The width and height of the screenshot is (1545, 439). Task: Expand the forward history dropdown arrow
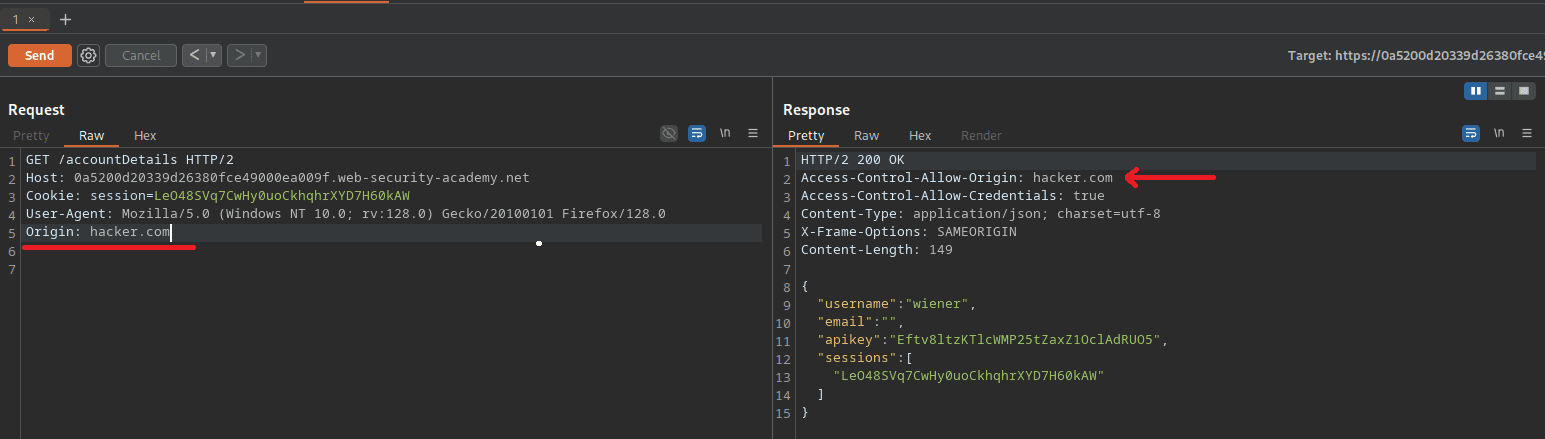258,56
